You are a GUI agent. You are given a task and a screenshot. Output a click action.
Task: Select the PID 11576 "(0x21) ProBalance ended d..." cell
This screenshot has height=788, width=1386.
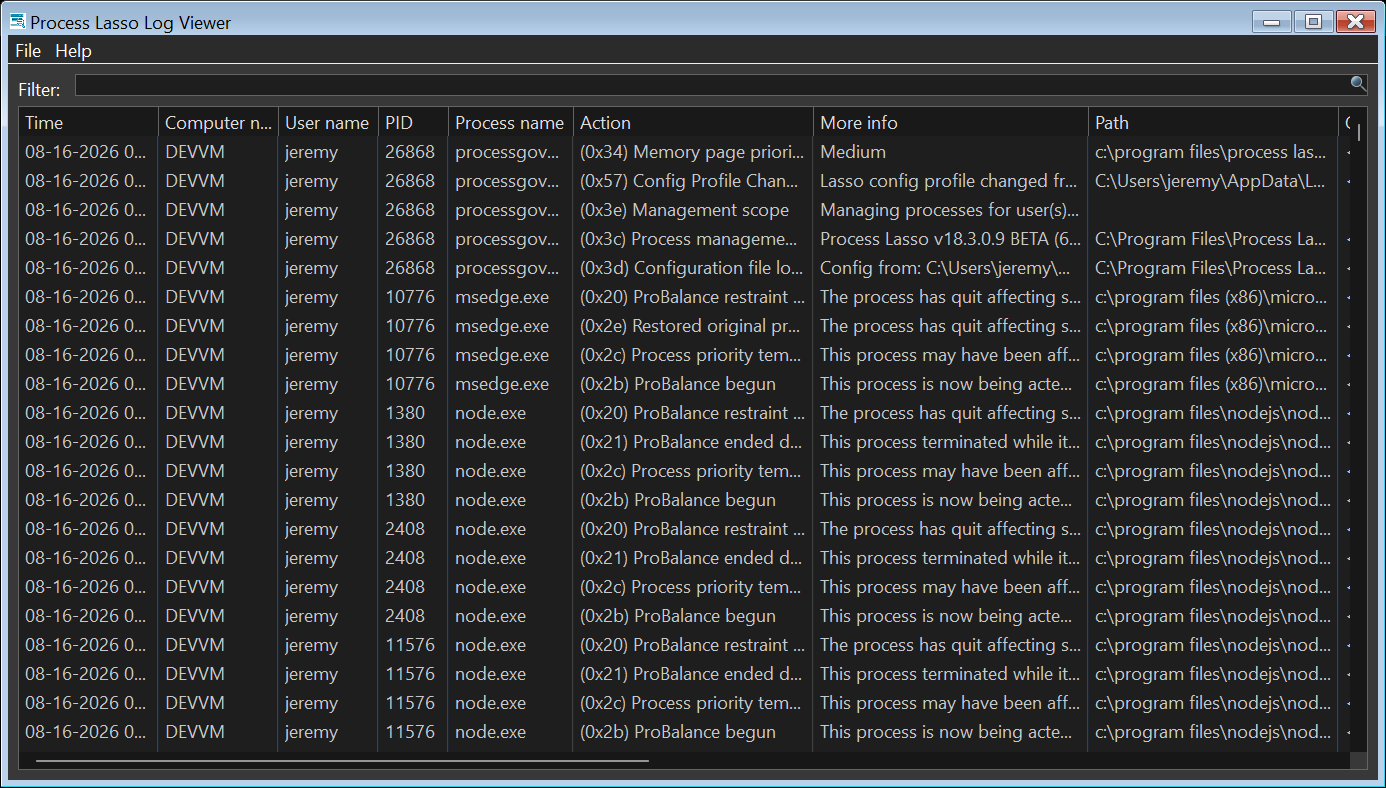691,674
